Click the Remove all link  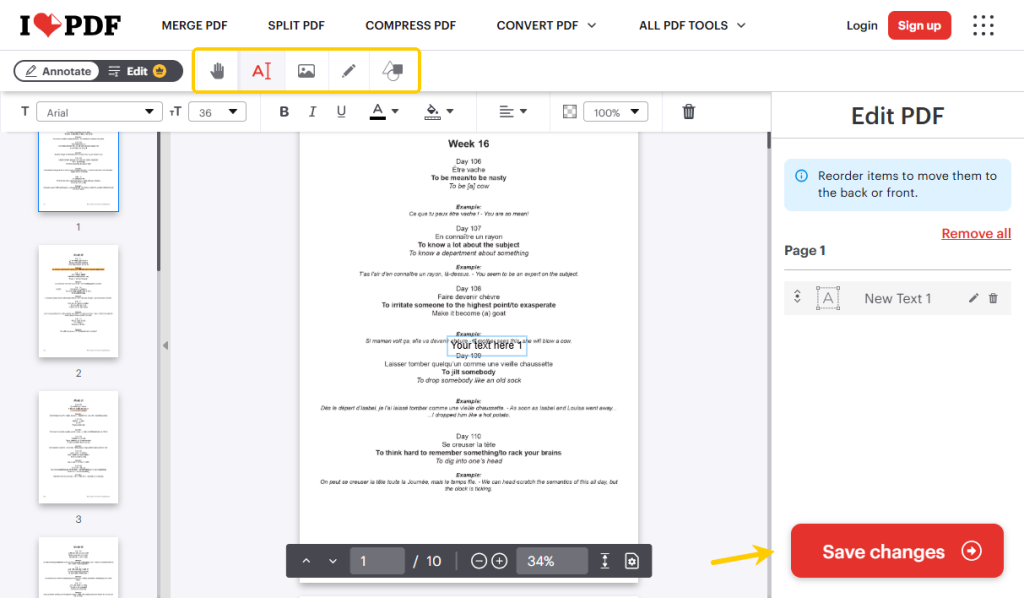(976, 233)
